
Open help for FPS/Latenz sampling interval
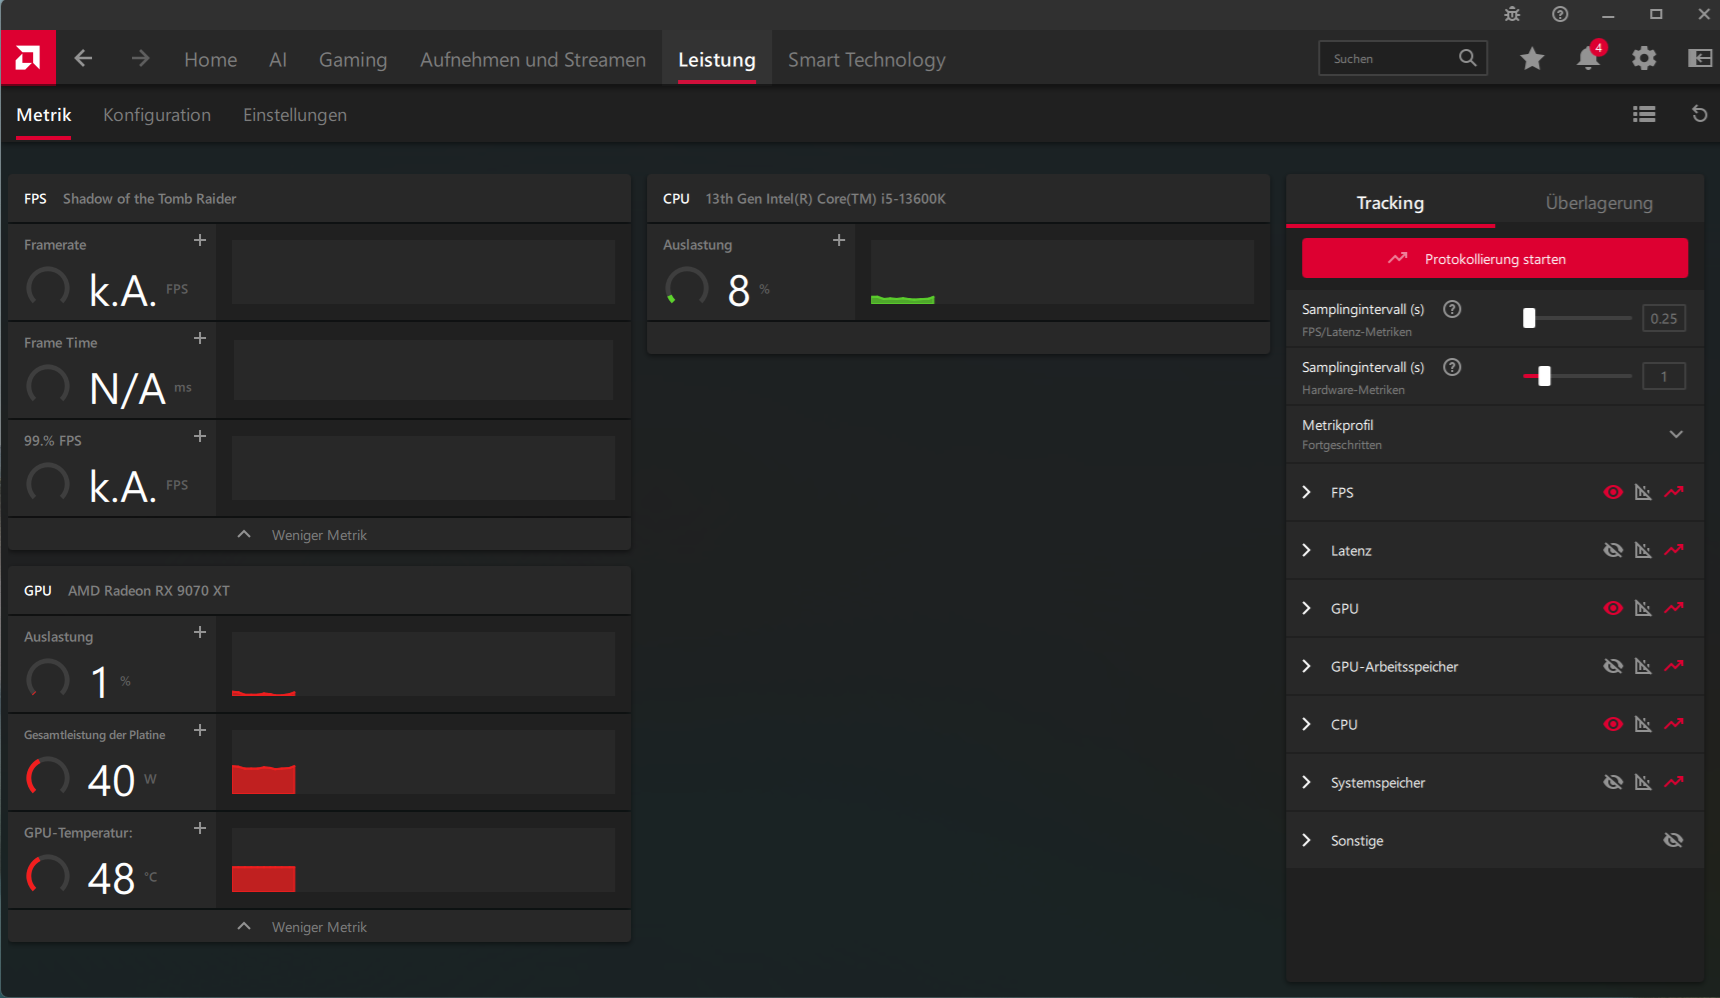click(x=1452, y=309)
